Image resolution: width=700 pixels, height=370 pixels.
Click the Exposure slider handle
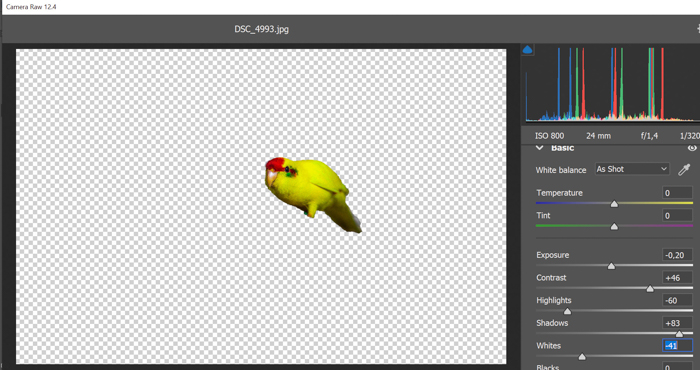(611, 266)
